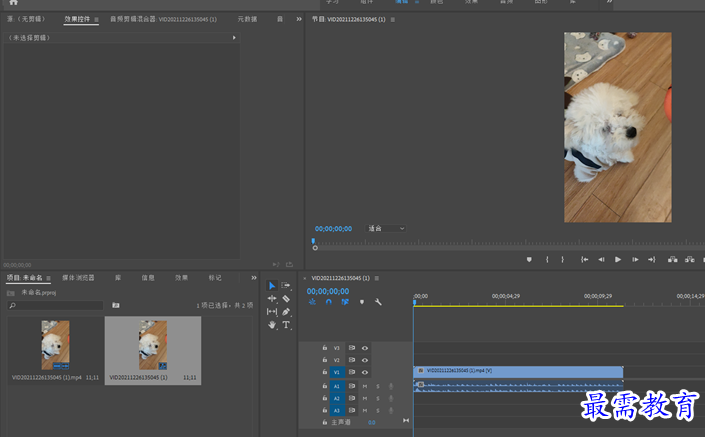Click the program monitor timecode 00;00;00;00
Viewport: 705px width, 437px height.
click(333, 229)
